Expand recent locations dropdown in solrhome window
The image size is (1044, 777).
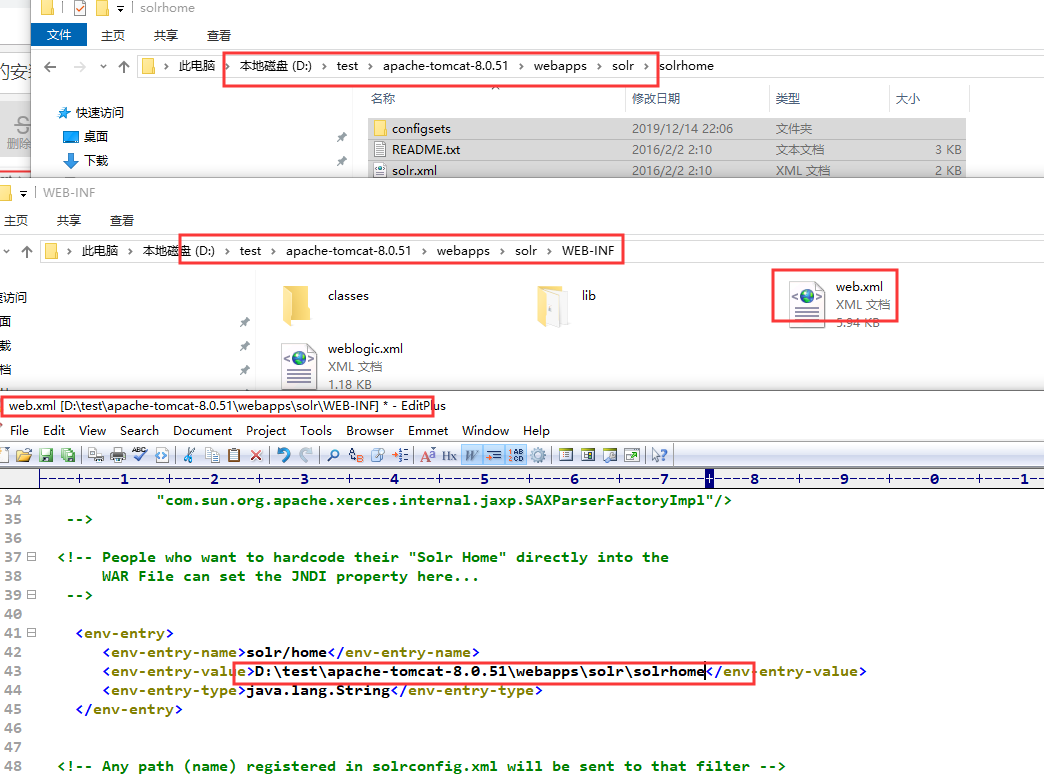click(x=103, y=67)
